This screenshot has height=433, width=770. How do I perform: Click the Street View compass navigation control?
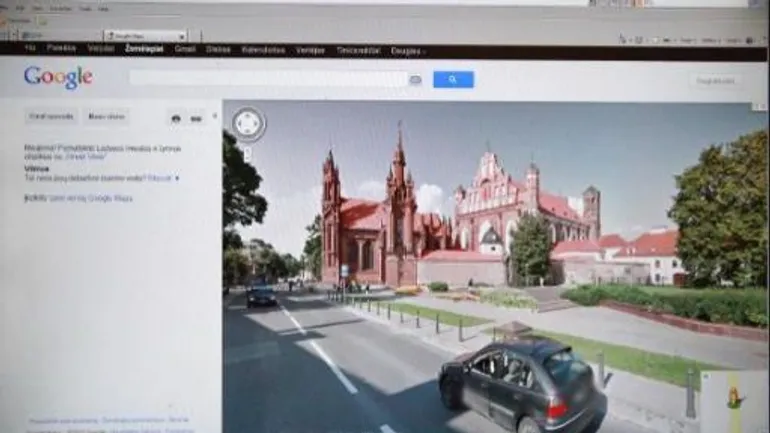[248, 124]
